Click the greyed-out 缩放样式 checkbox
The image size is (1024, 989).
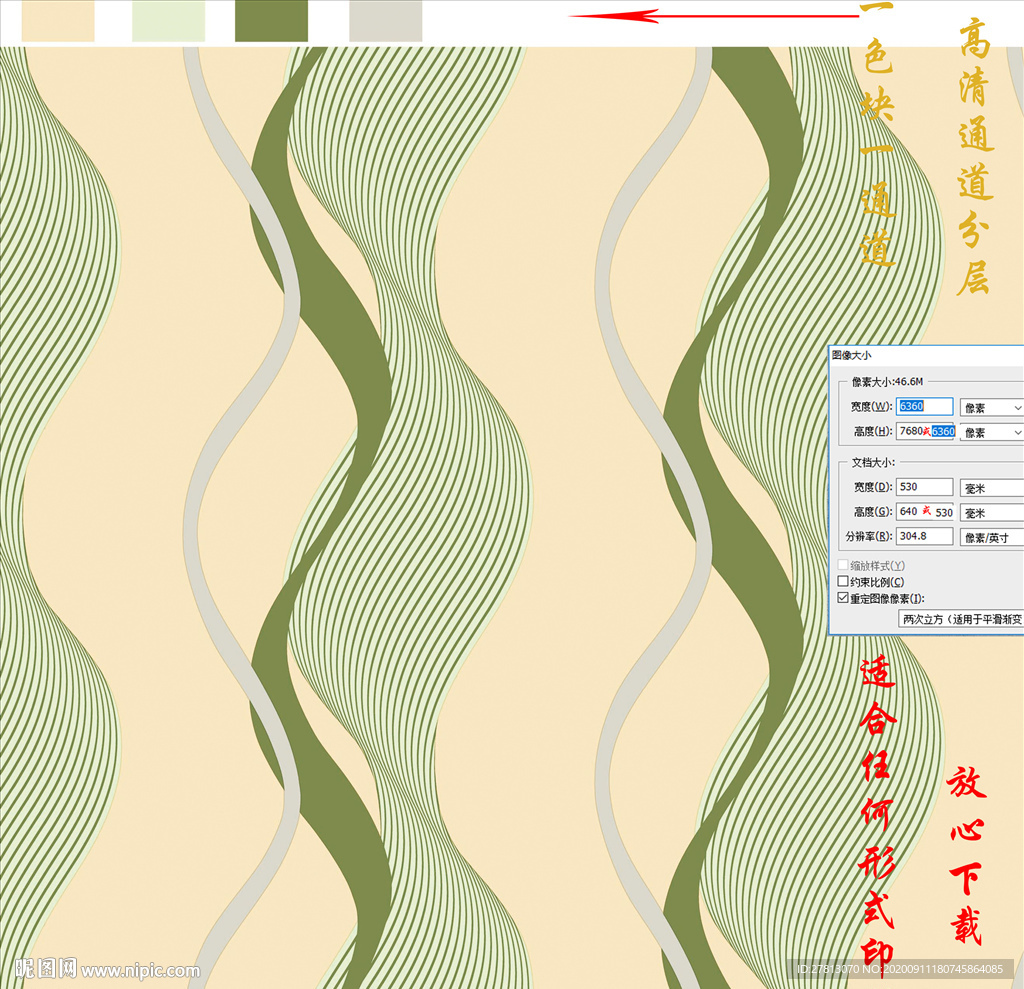tap(843, 564)
